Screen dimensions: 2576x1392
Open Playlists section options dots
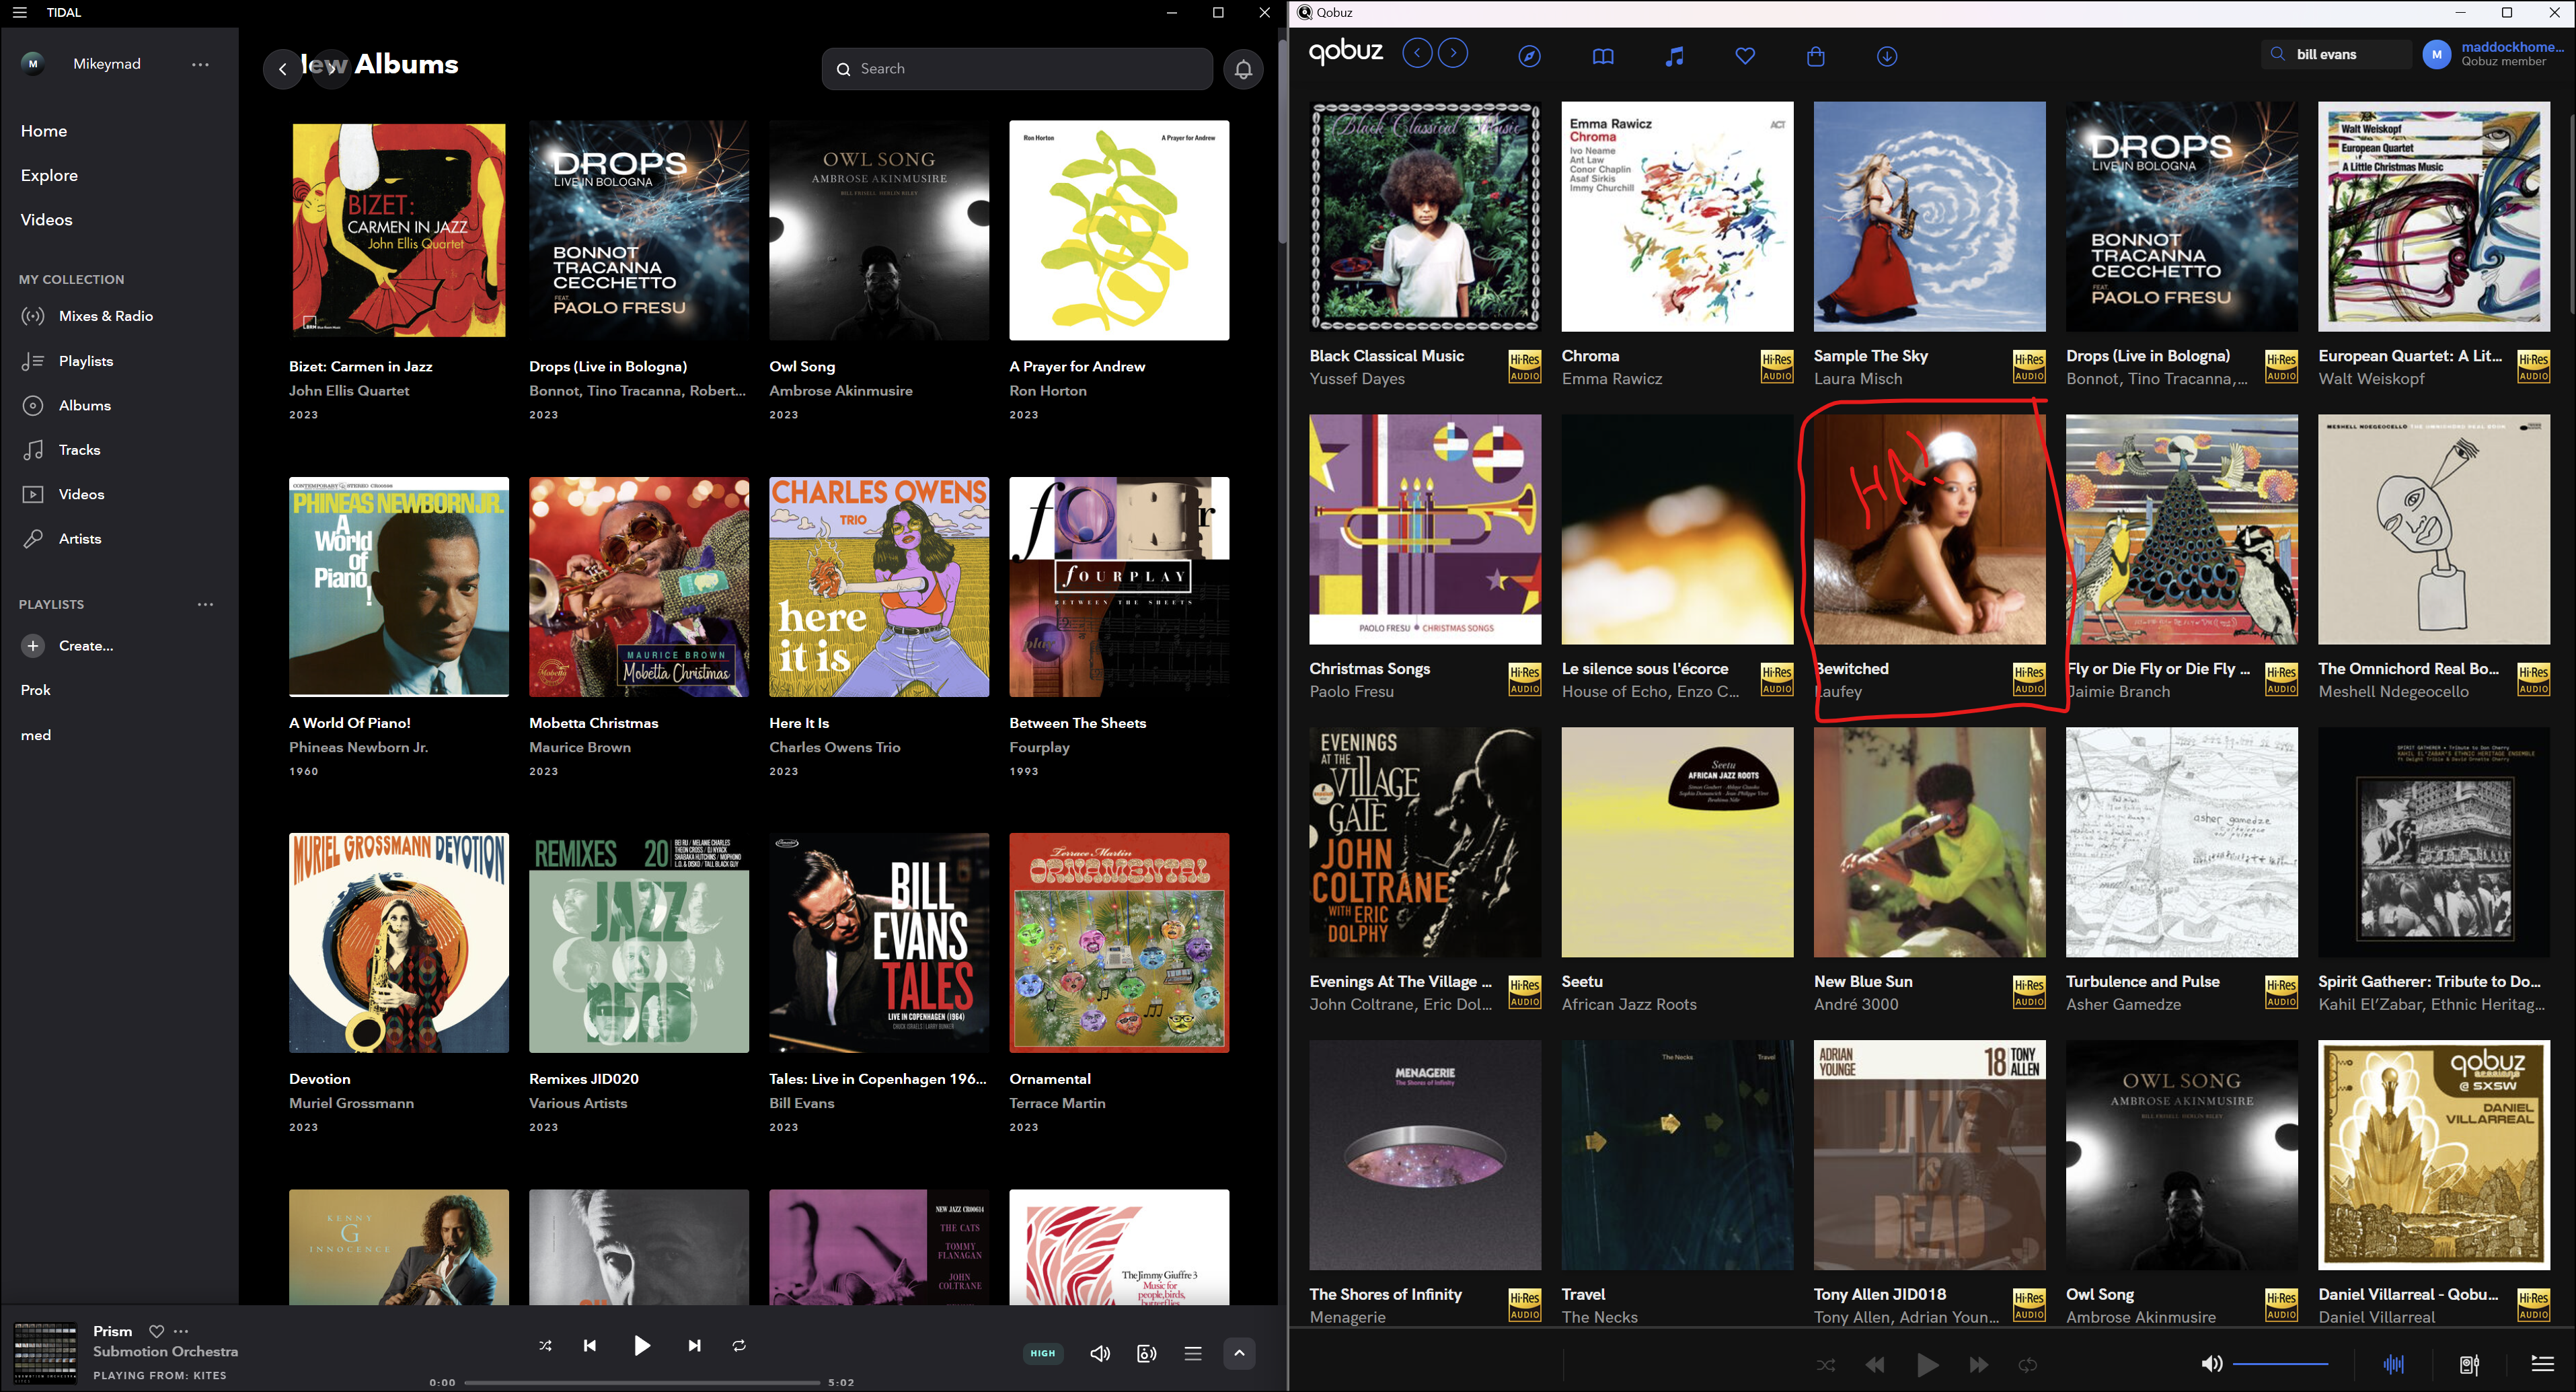(x=205, y=604)
